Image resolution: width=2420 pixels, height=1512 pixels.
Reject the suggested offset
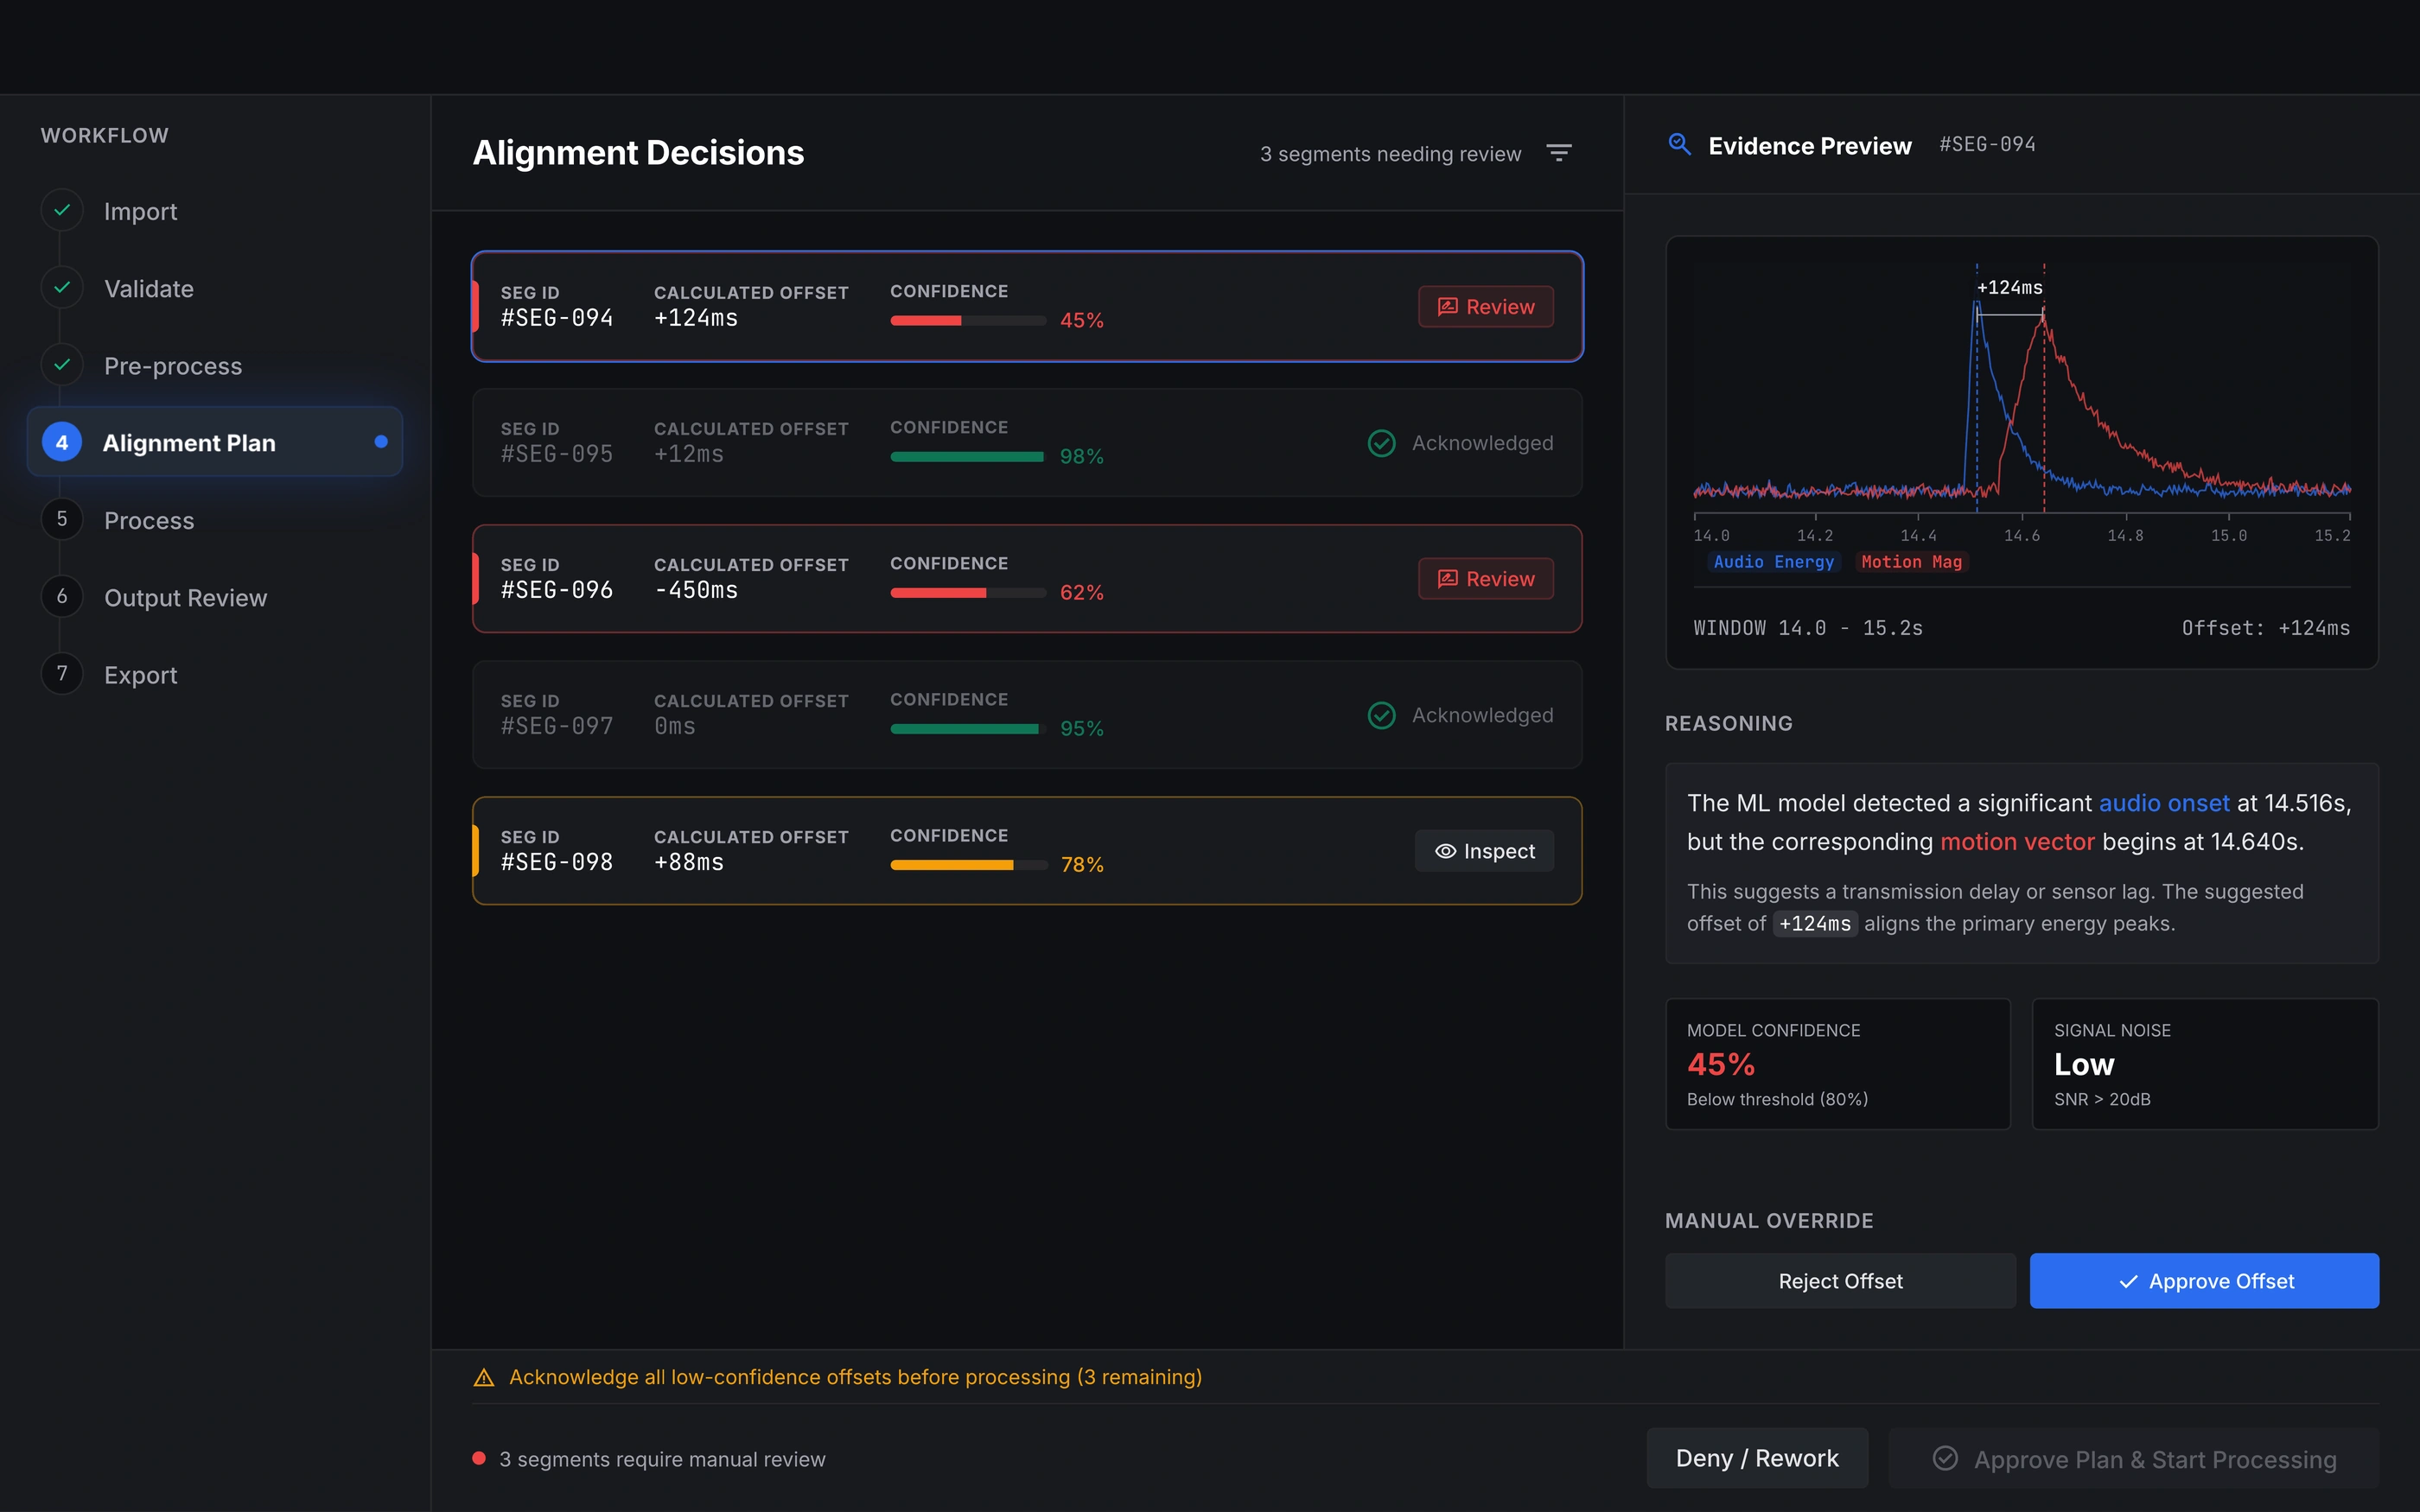tap(1840, 1281)
